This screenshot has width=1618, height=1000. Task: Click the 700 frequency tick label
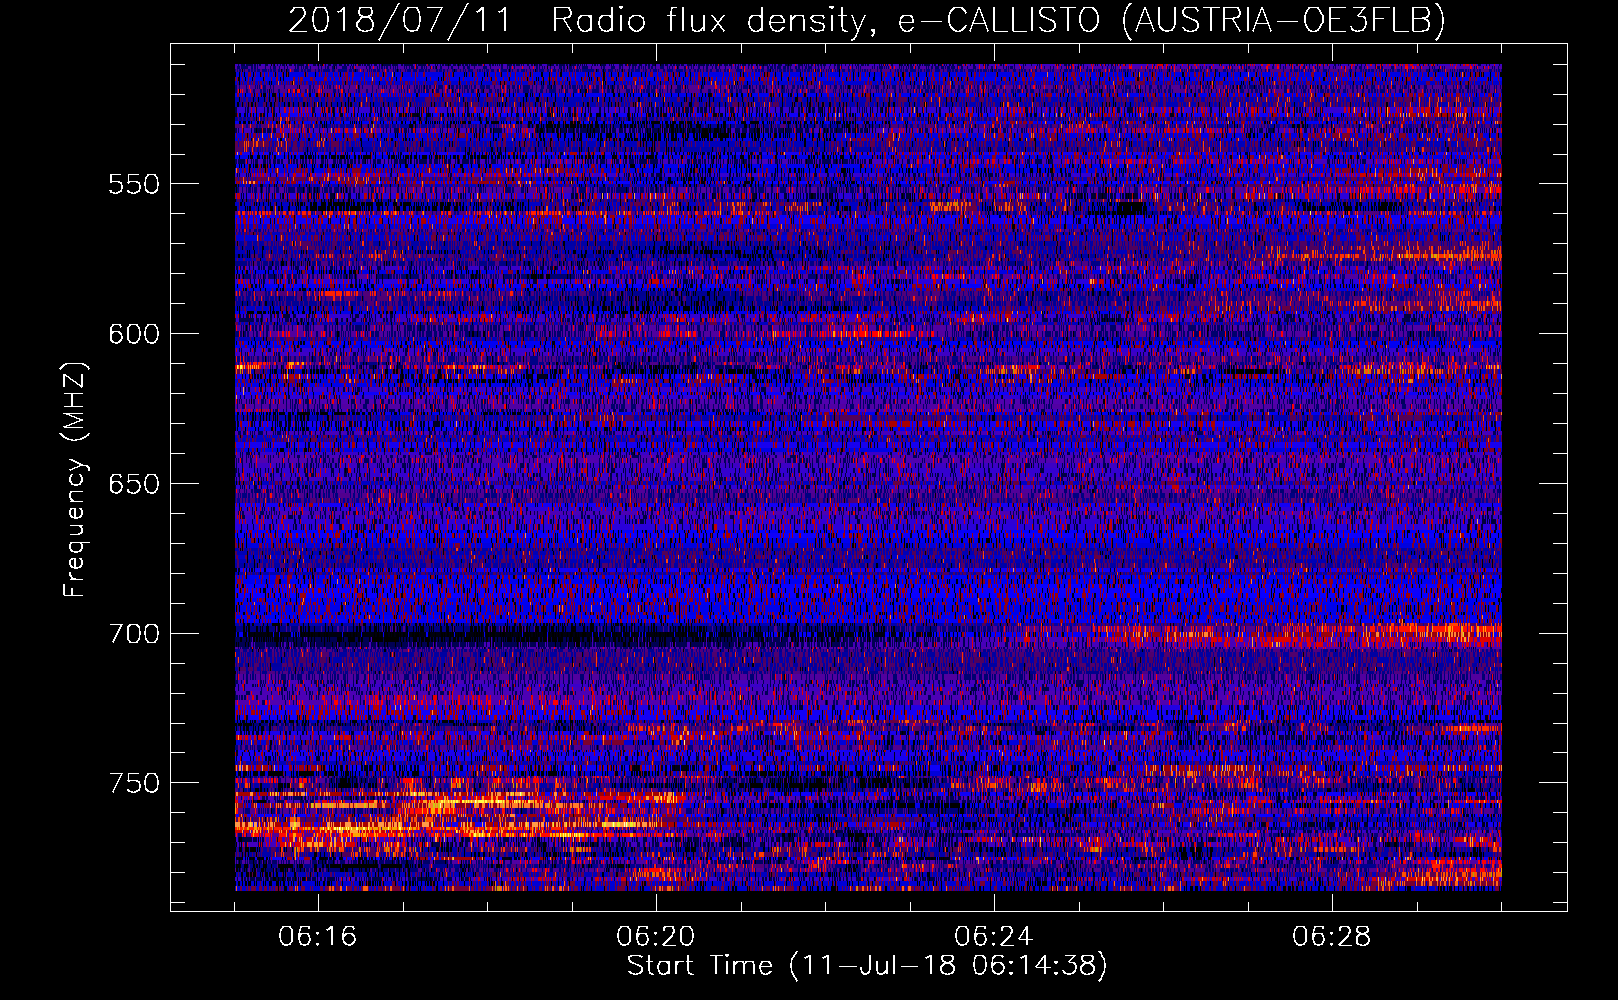click(134, 634)
